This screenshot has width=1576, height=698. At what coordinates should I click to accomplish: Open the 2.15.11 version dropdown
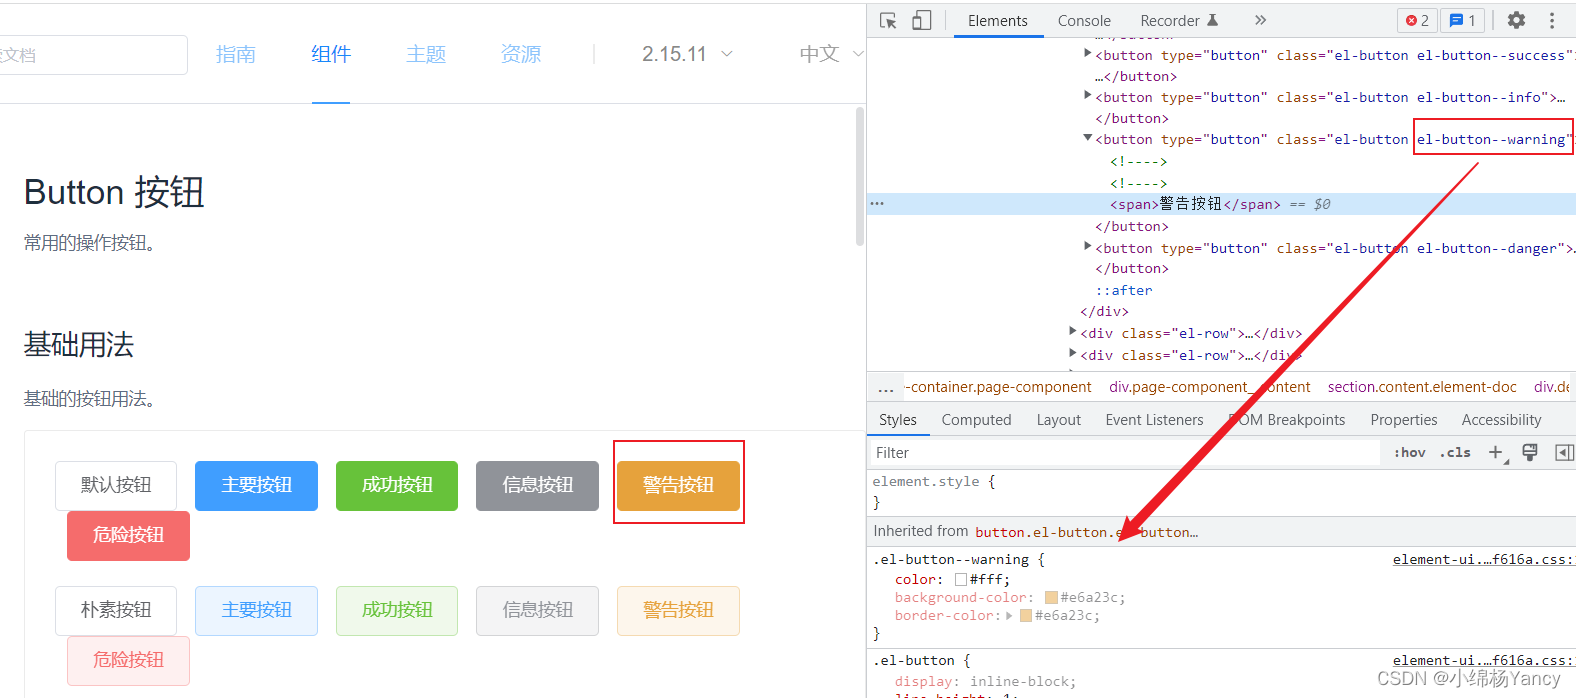(687, 54)
